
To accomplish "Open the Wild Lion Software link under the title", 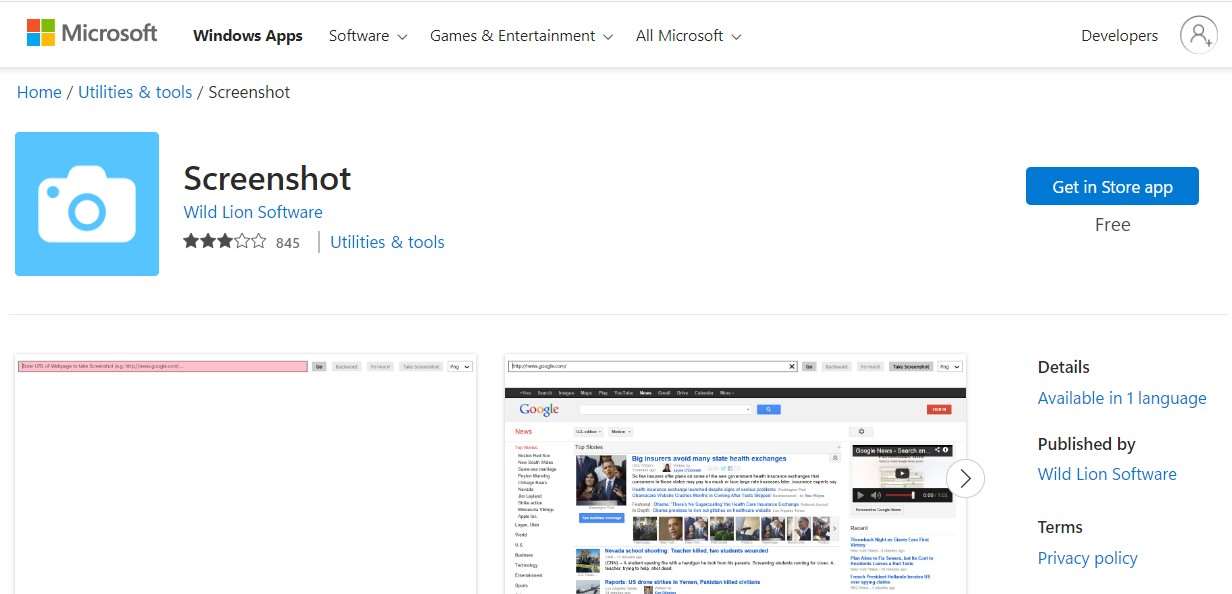I will click(x=253, y=212).
